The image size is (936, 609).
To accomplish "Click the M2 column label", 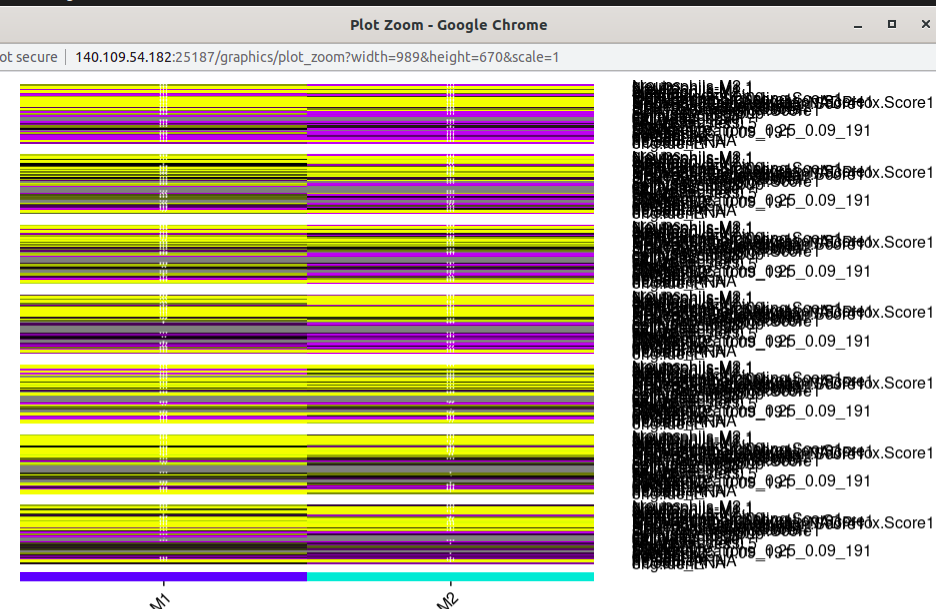I will (x=448, y=600).
